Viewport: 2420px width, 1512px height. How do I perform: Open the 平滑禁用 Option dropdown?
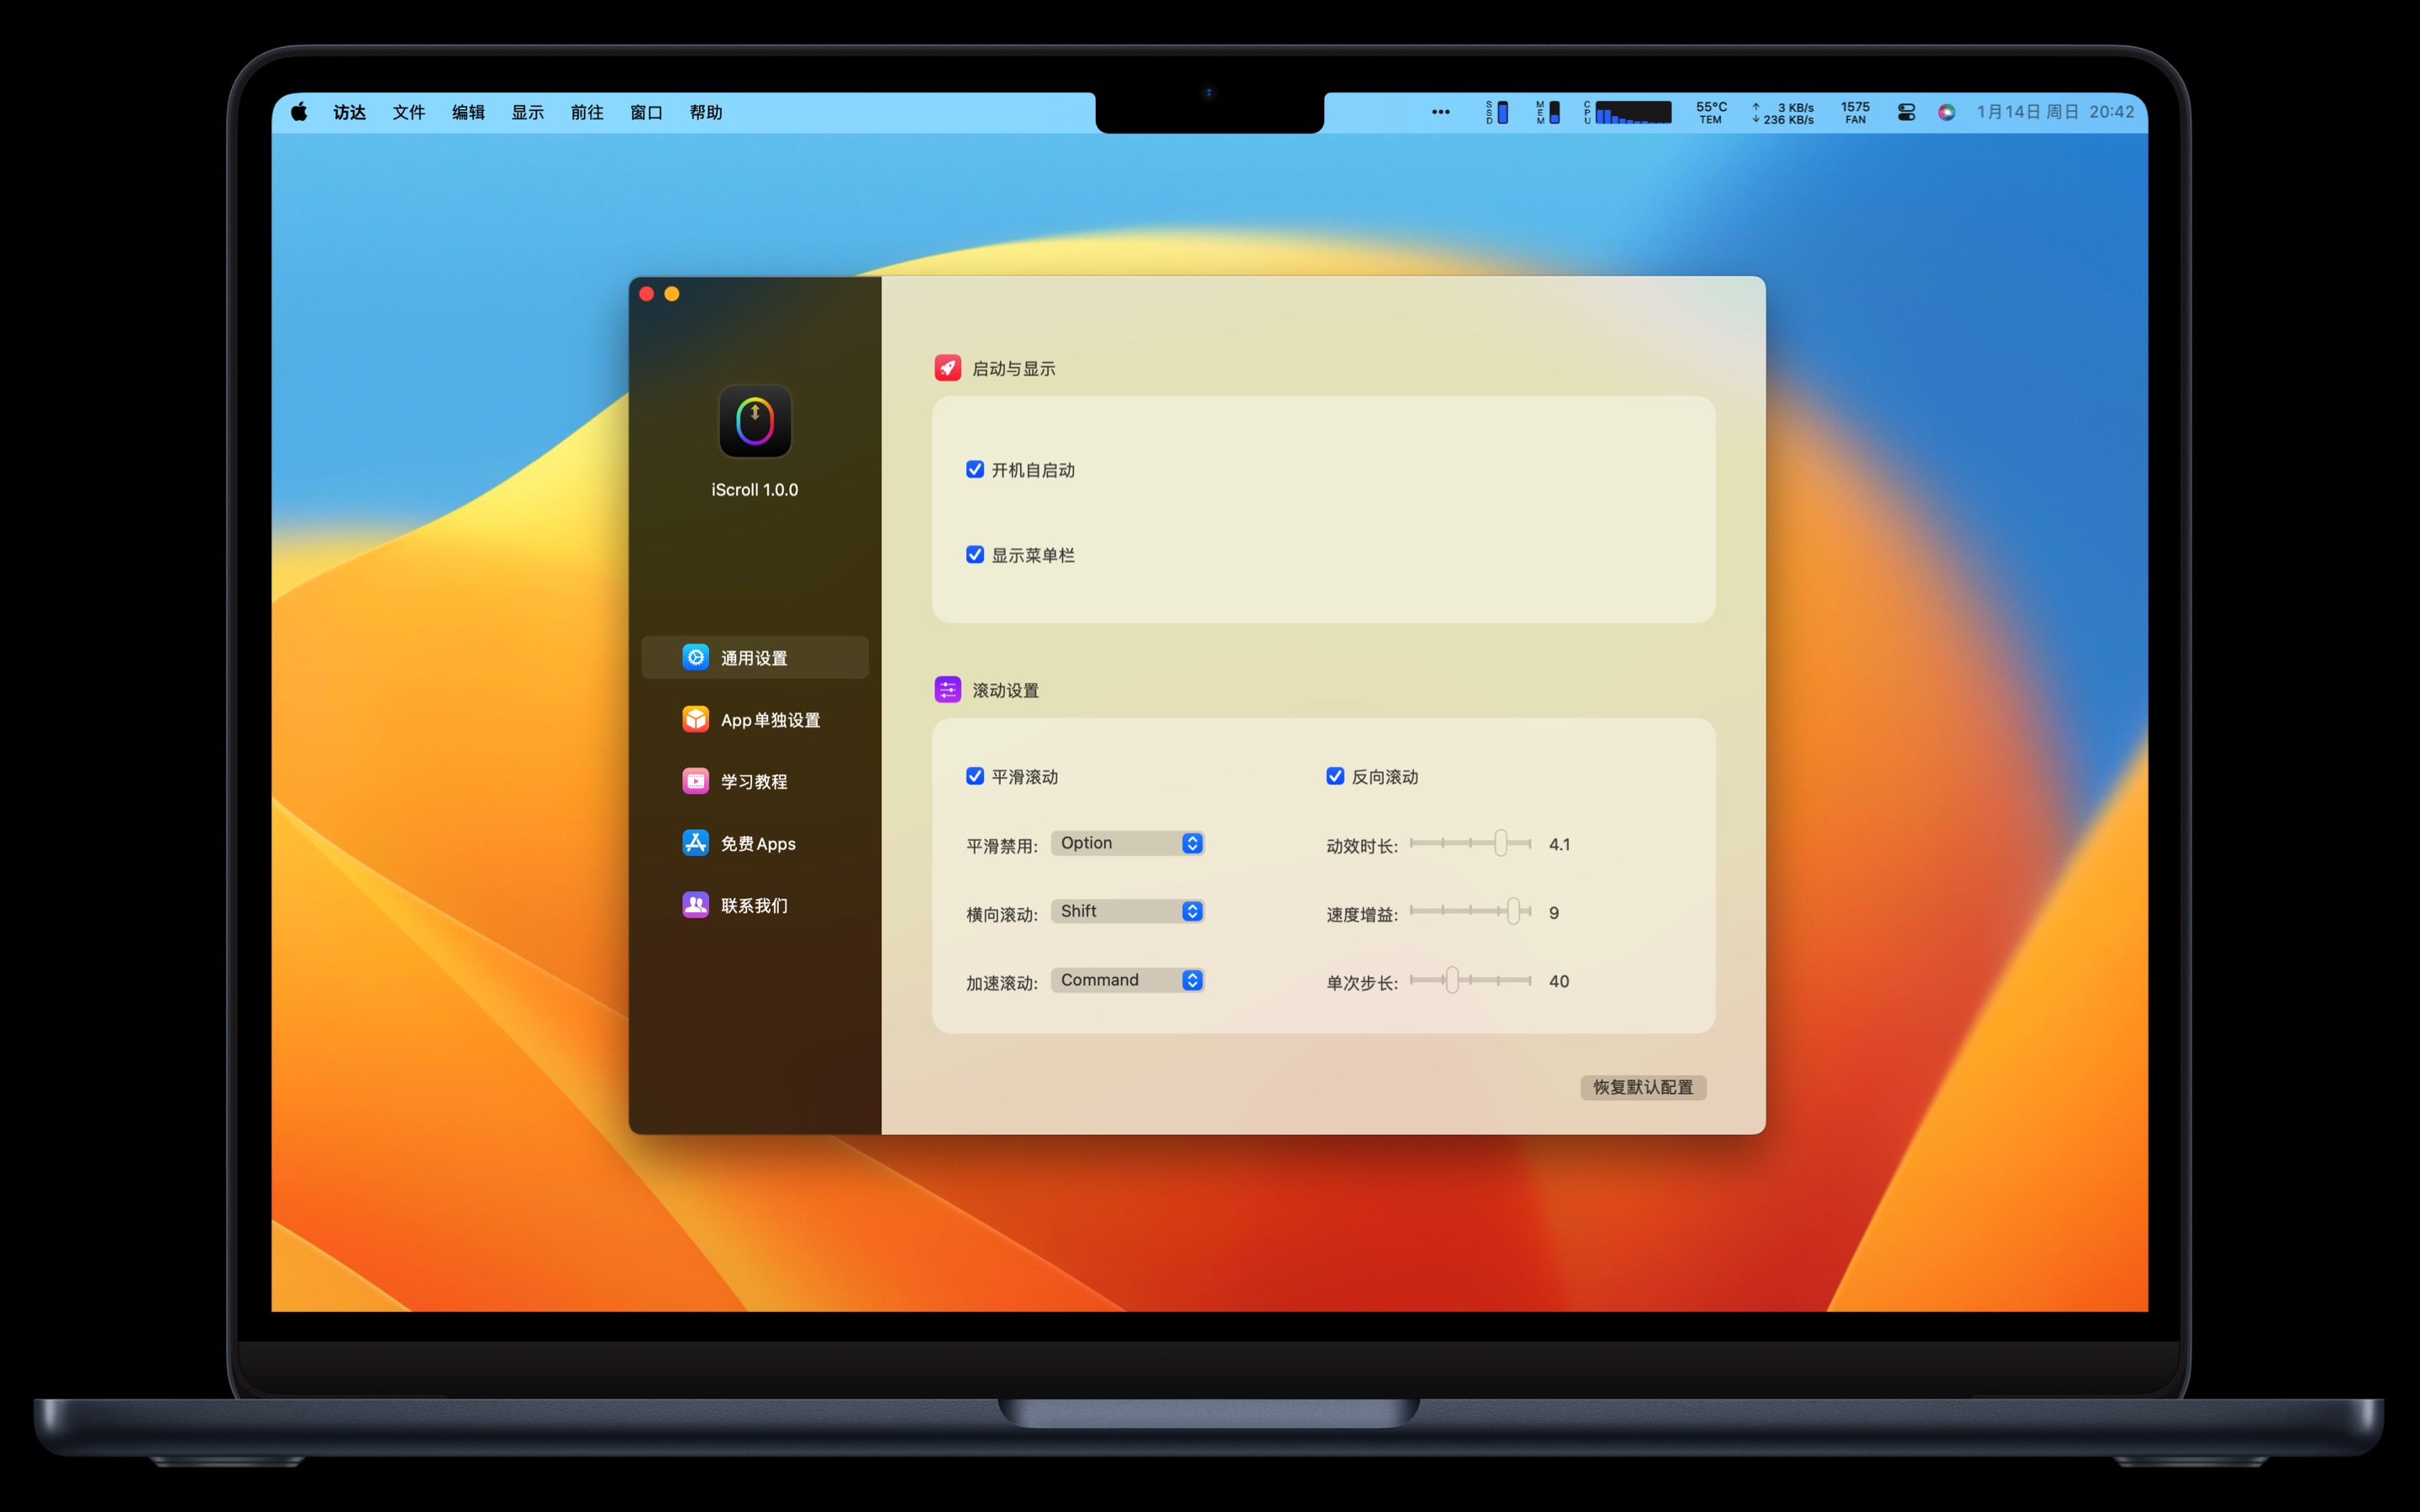coord(1127,843)
